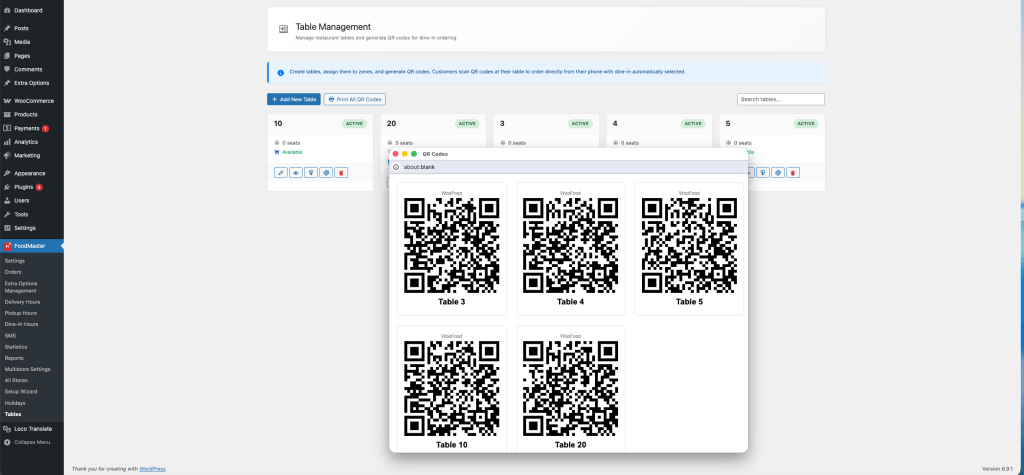The width and height of the screenshot is (1024, 475).
Task: Click the Marketing megaphone icon
Action: coord(7,156)
